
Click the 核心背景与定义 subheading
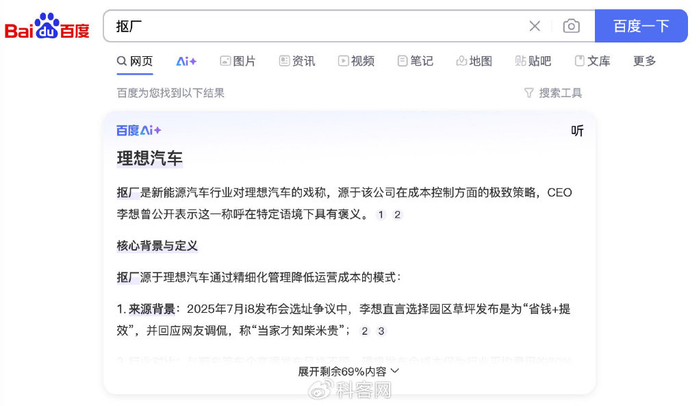pos(157,246)
